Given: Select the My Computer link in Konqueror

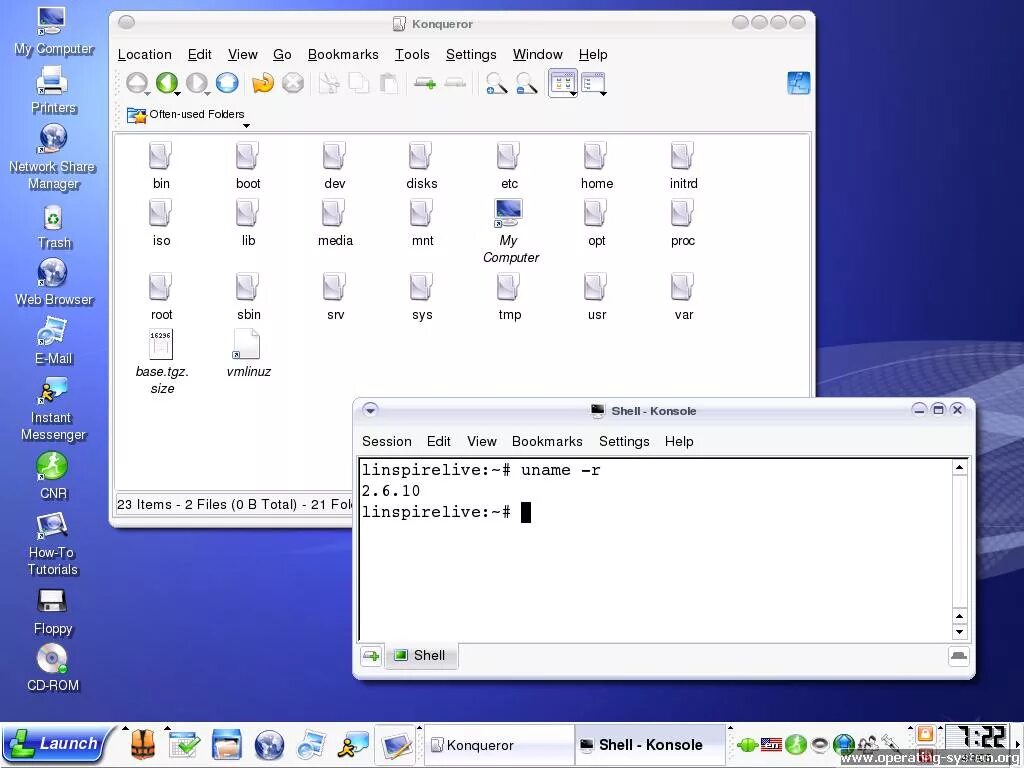Looking at the screenshot, I should (x=510, y=231).
